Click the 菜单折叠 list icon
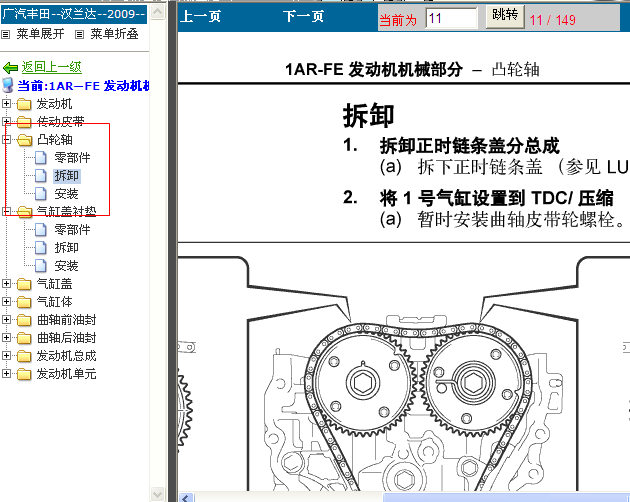This screenshot has height=502, width=630. coord(80,35)
